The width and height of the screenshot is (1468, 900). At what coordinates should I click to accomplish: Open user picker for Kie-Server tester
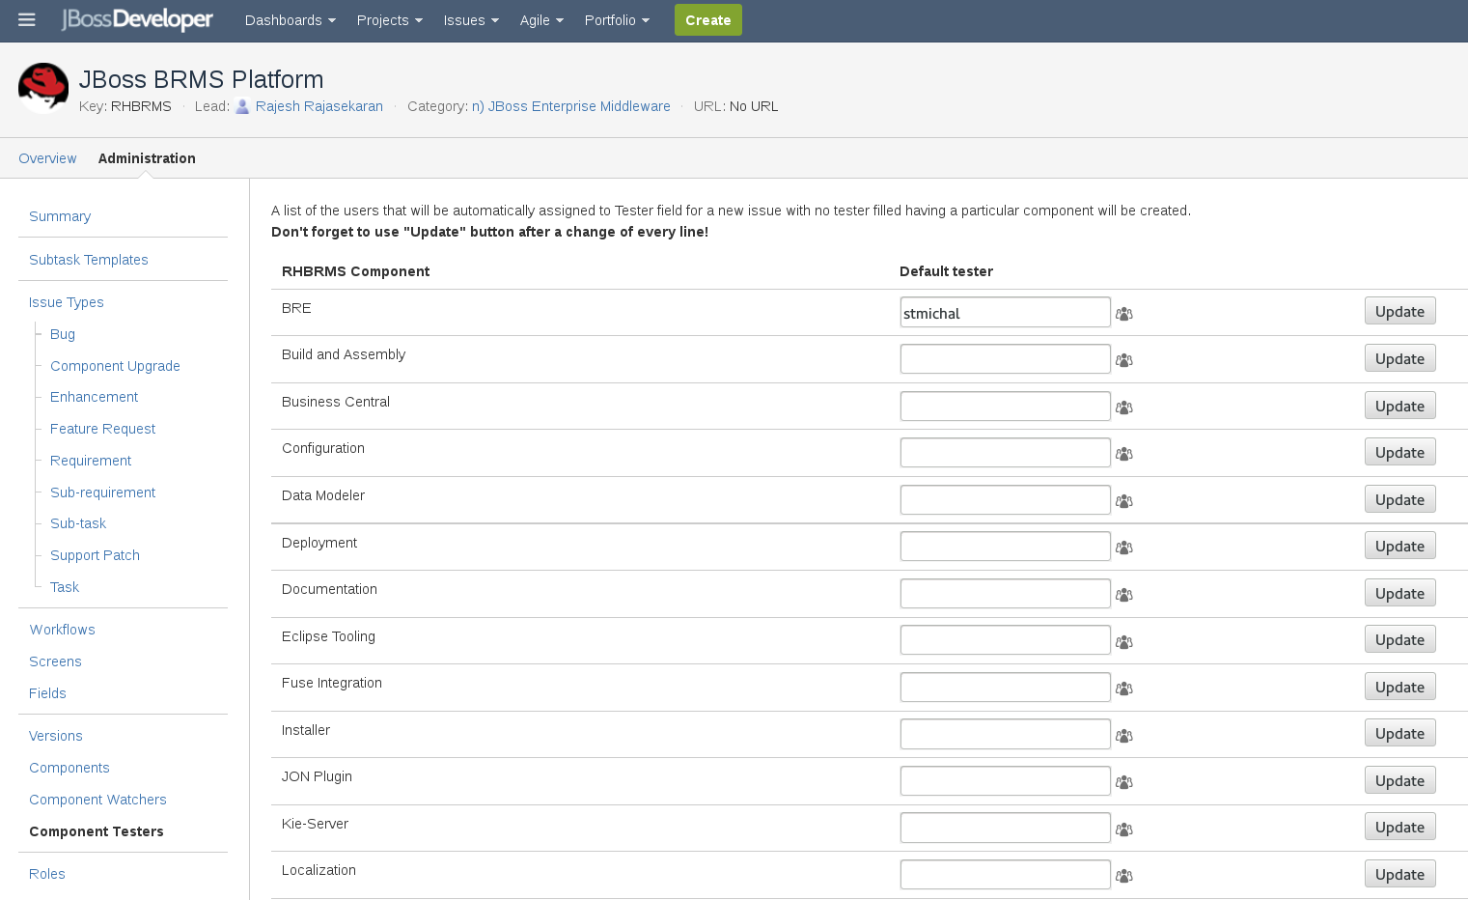tap(1123, 827)
